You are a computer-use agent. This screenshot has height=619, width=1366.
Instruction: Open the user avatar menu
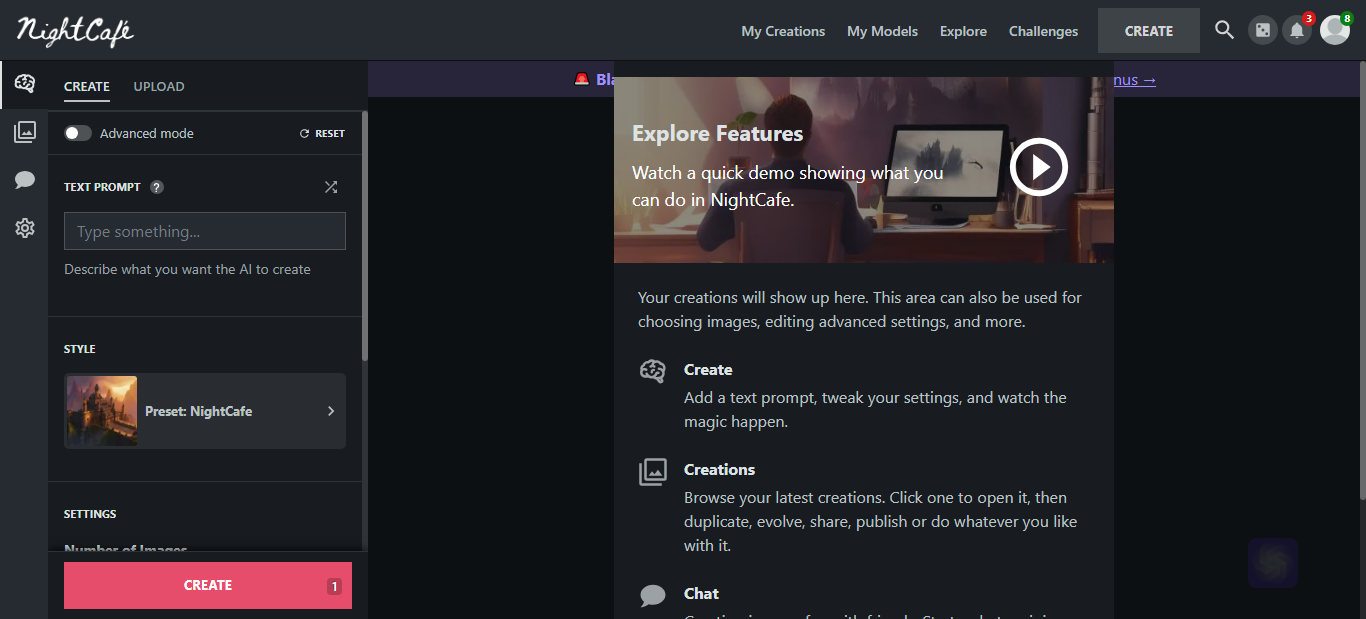[x=1335, y=30]
